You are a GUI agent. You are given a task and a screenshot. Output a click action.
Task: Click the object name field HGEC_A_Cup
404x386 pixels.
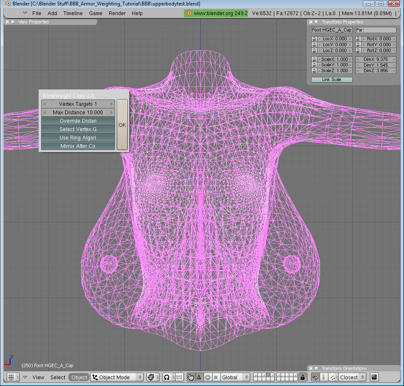(332, 30)
